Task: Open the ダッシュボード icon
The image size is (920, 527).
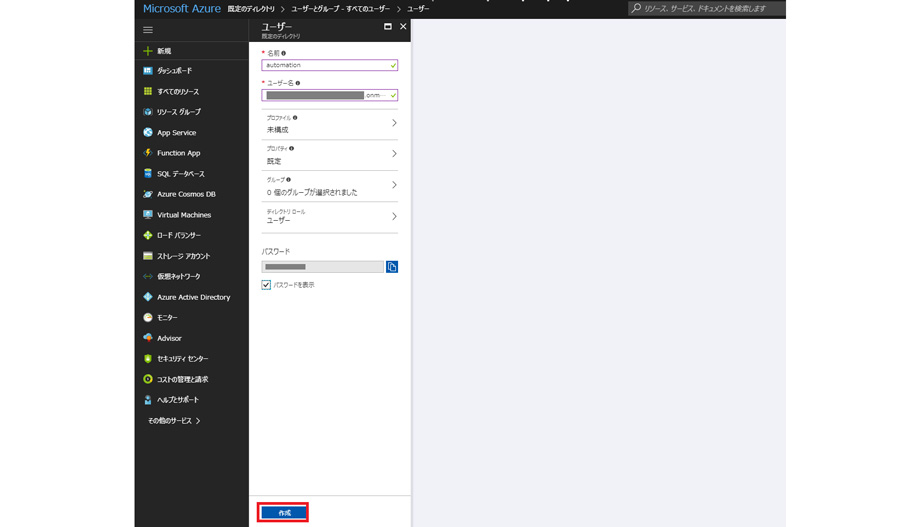Action: click(x=148, y=71)
